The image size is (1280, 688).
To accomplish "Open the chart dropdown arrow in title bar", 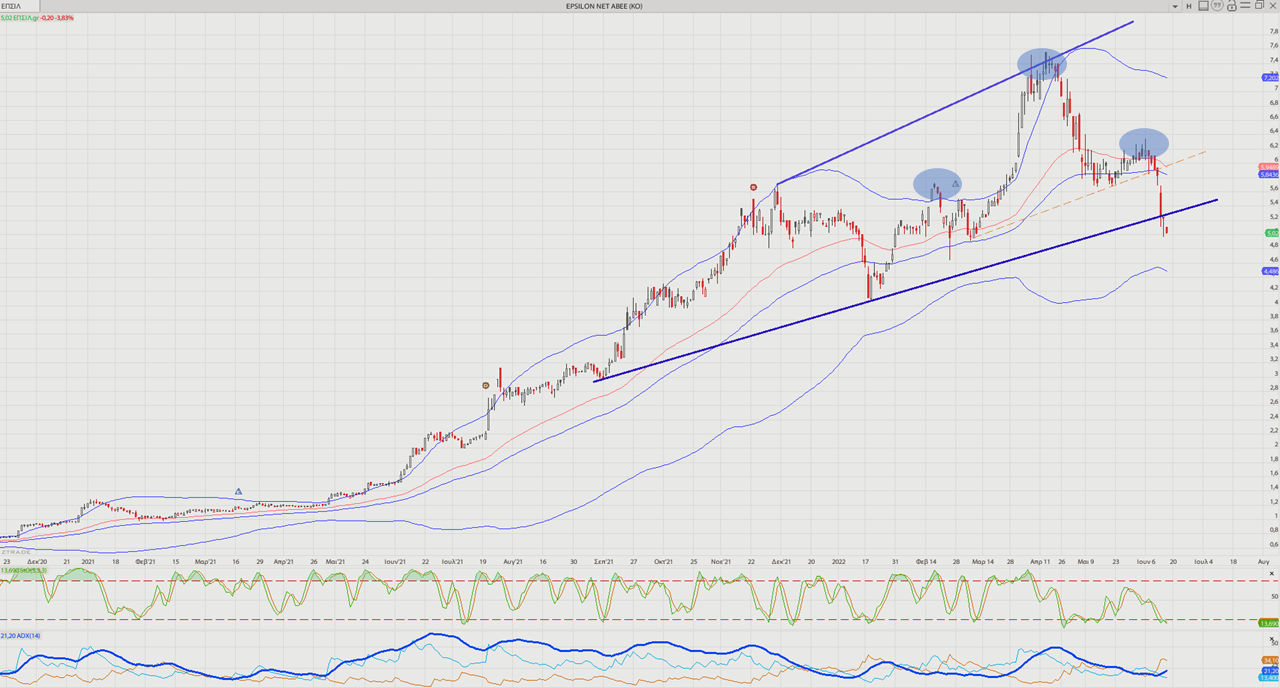I will tap(1175, 6).
